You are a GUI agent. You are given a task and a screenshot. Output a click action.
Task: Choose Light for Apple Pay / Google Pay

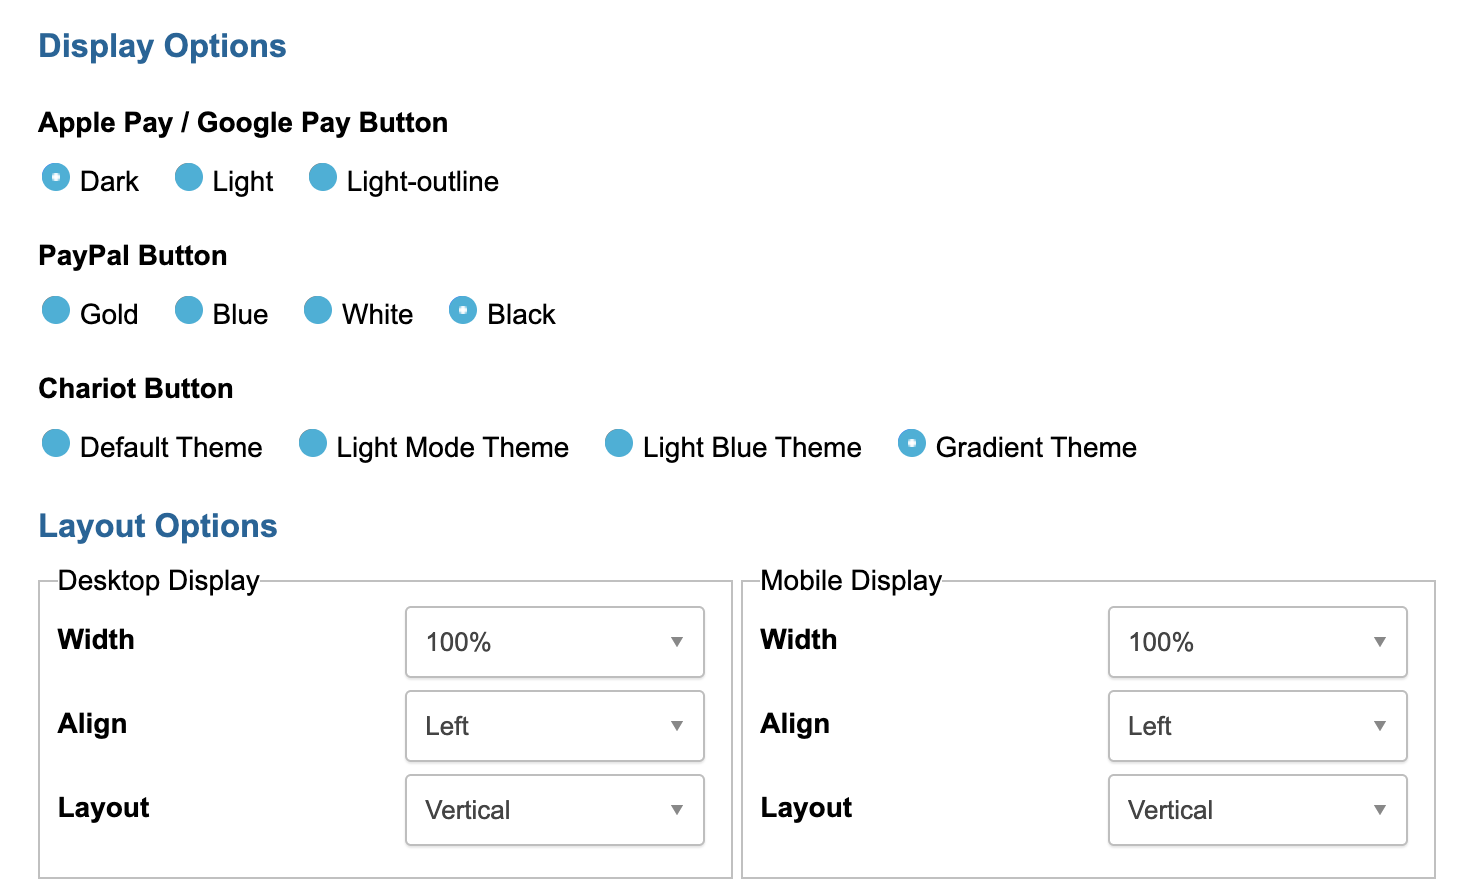pyautogui.click(x=189, y=178)
